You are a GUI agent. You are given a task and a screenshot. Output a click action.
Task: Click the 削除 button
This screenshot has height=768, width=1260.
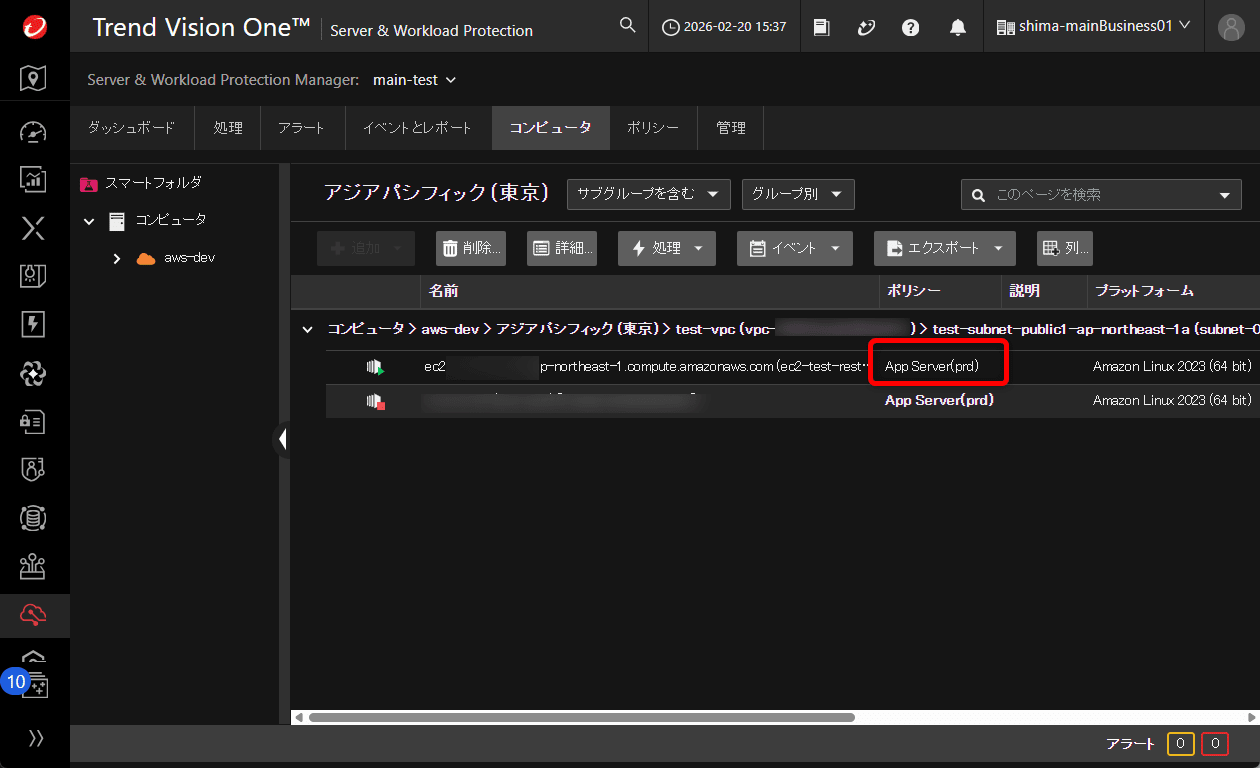tap(471, 248)
